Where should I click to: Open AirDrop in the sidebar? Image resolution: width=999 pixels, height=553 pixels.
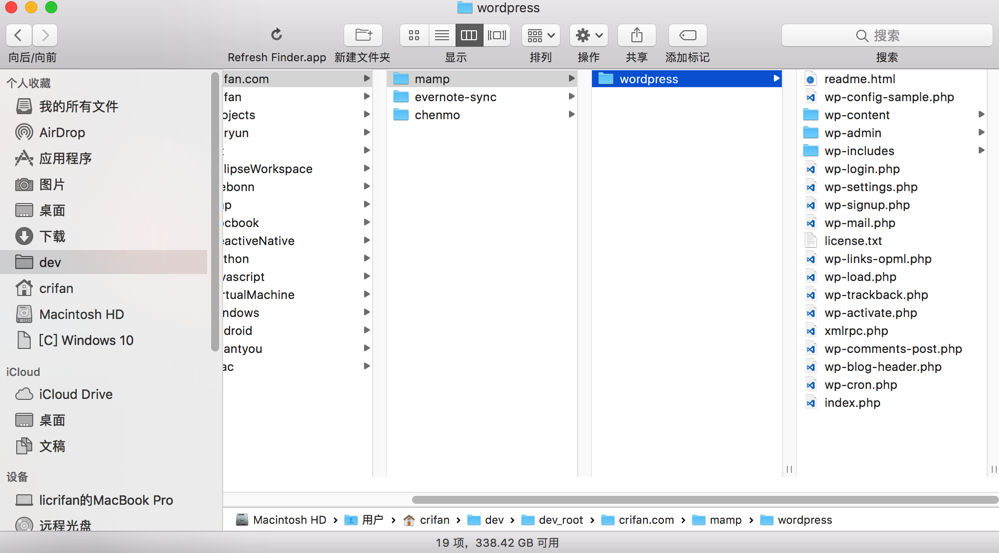(62, 133)
